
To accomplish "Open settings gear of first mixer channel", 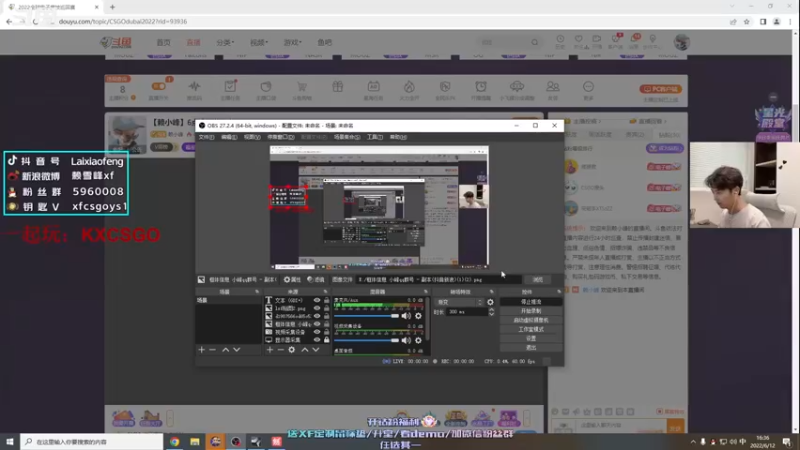I will [418, 316].
